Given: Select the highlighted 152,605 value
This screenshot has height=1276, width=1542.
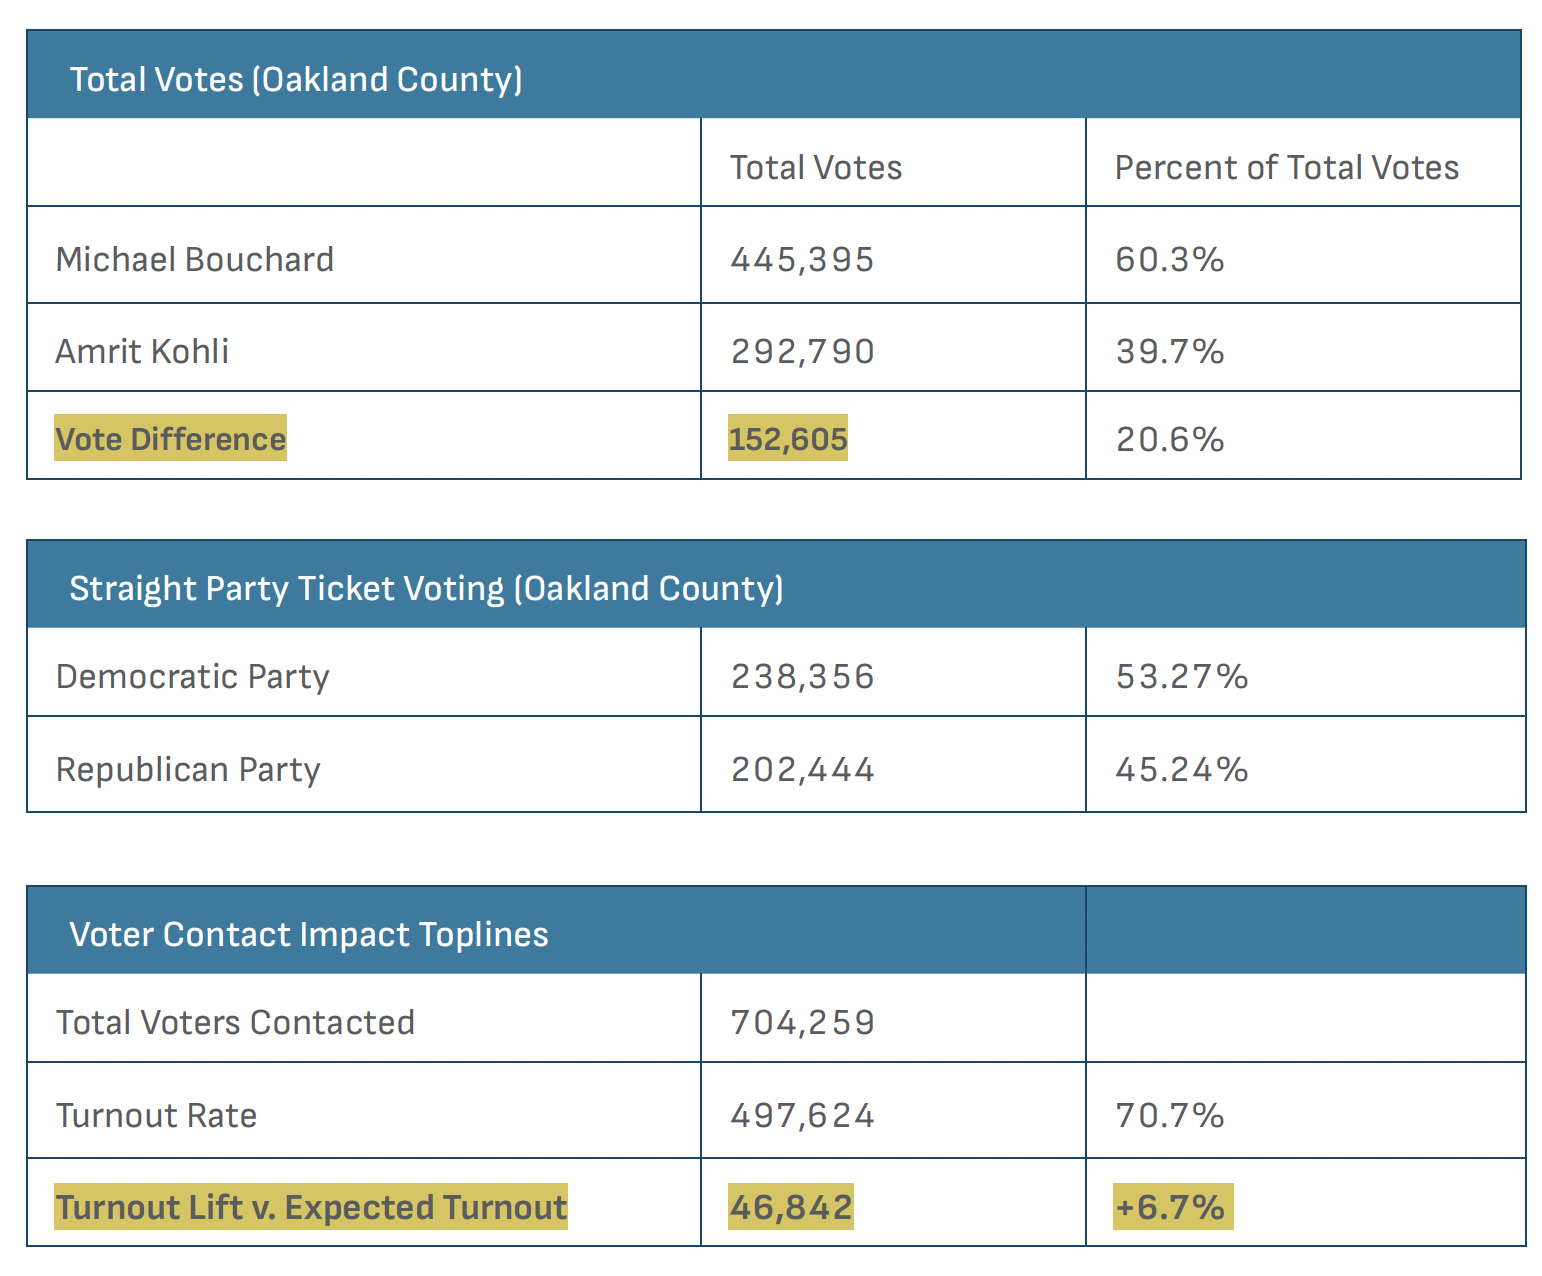Looking at the screenshot, I should coord(788,439).
